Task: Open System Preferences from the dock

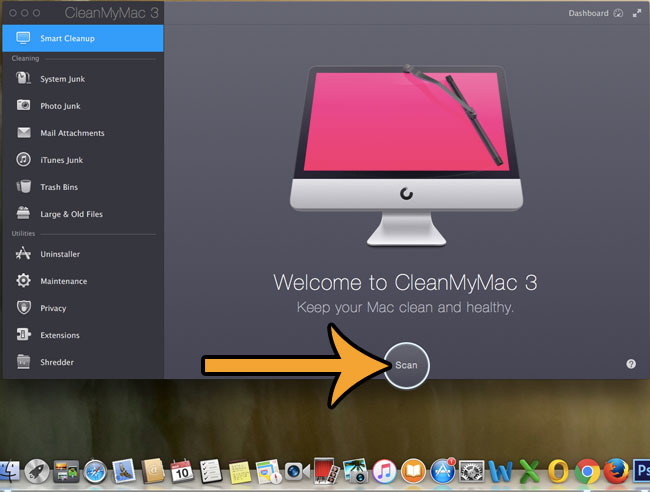Action: click(471, 472)
